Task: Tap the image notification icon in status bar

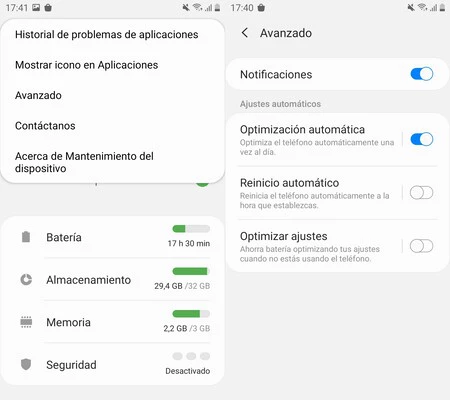Action: tap(36, 8)
